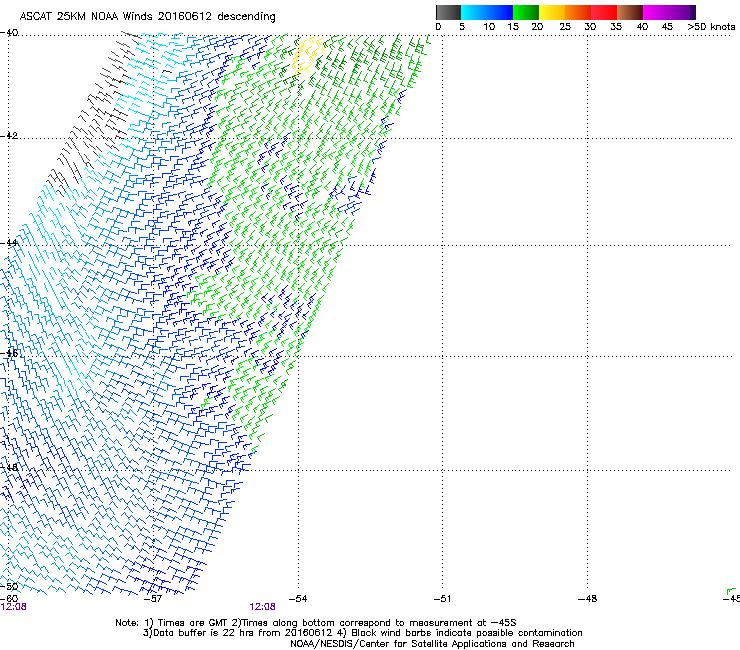
Task: Click the yellow 20-25 knots color segment
Action: point(552,12)
